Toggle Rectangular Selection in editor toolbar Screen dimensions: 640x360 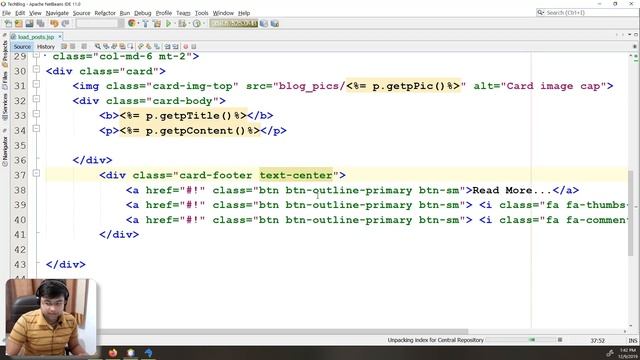(130, 47)
